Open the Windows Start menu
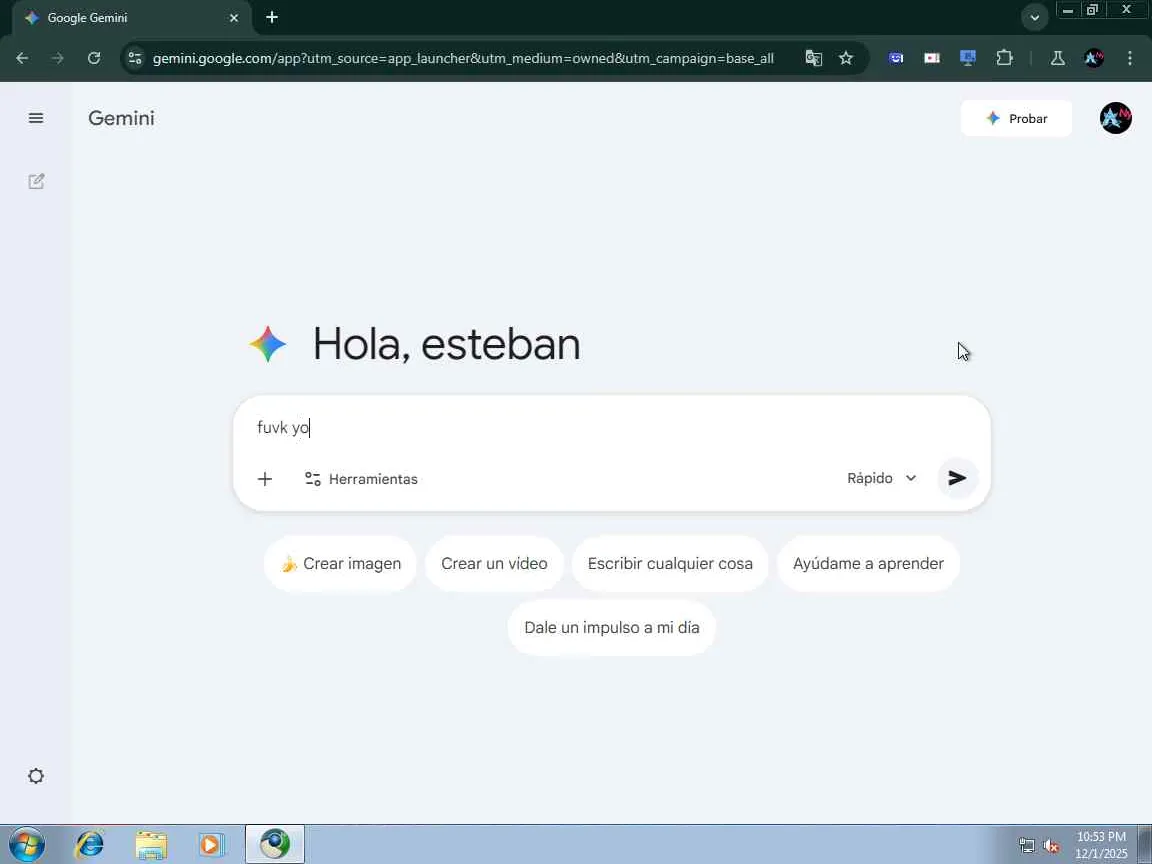Image resolution: width=1152 pixels, height=864 pixels. tap(26, 845)
